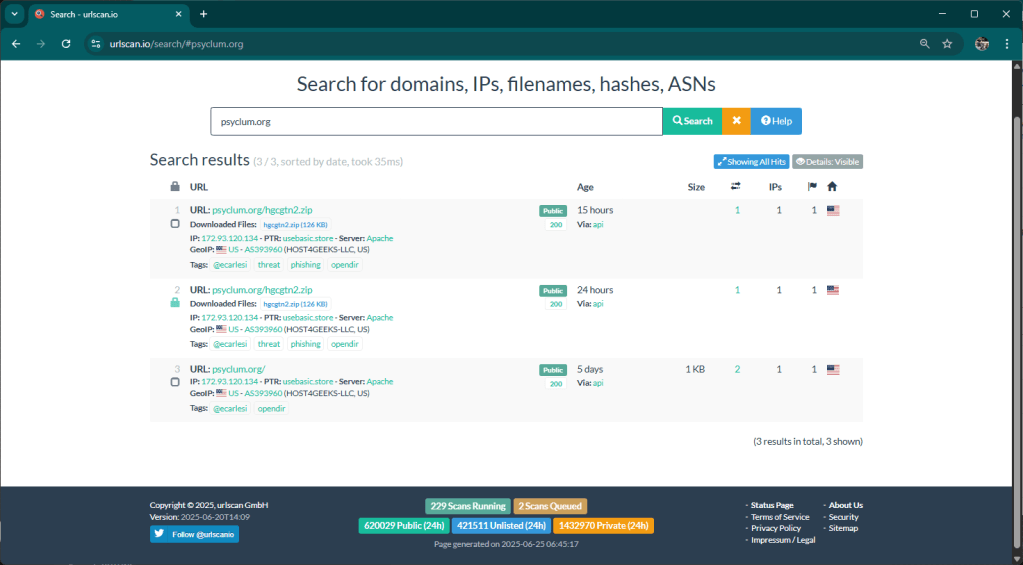Tick the checkbox for result 1
Screen dimensions: 1023x565
(x=175, y=223)
